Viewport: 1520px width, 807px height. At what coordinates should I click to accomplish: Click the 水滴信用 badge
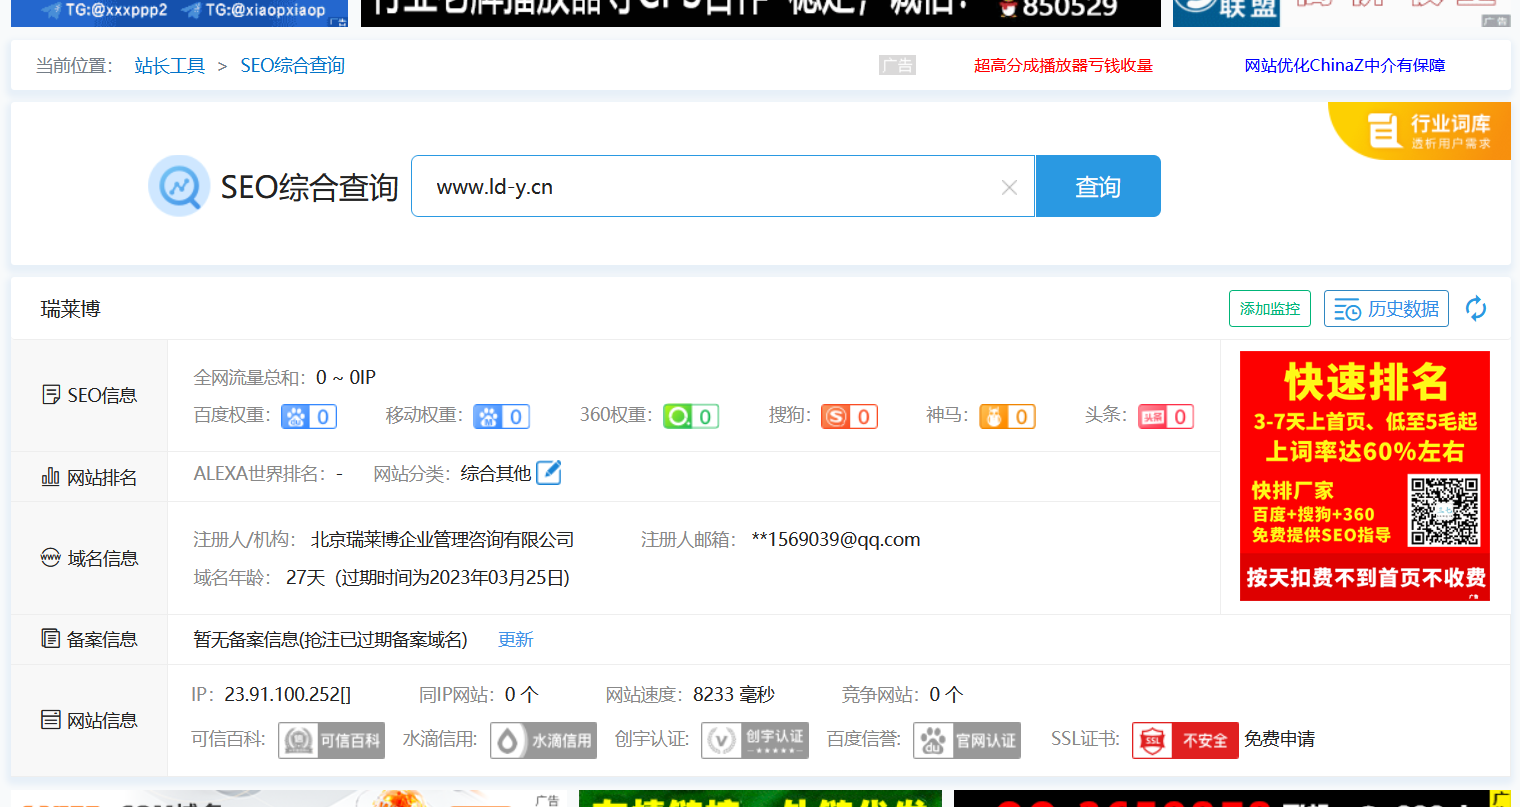(543, 740)
